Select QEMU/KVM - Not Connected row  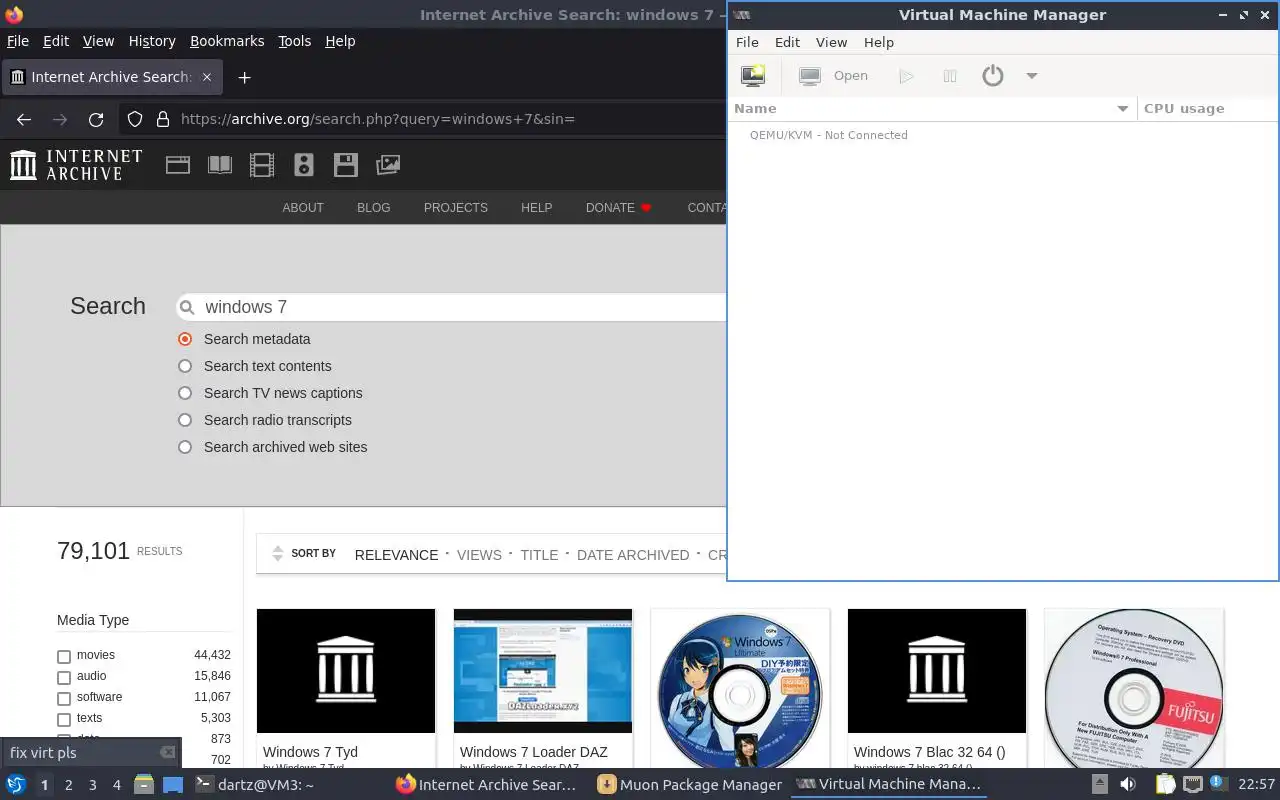point(828,135)
